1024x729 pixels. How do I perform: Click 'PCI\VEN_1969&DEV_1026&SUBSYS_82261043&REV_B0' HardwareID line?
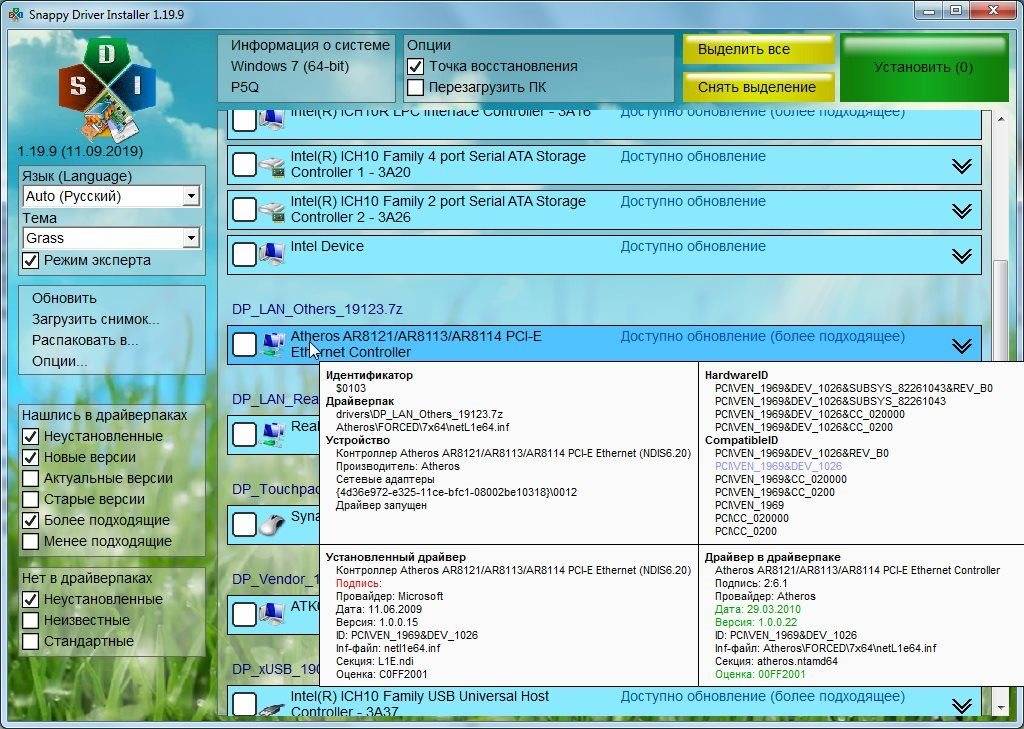pyautogui.click(x=854, y=388)
